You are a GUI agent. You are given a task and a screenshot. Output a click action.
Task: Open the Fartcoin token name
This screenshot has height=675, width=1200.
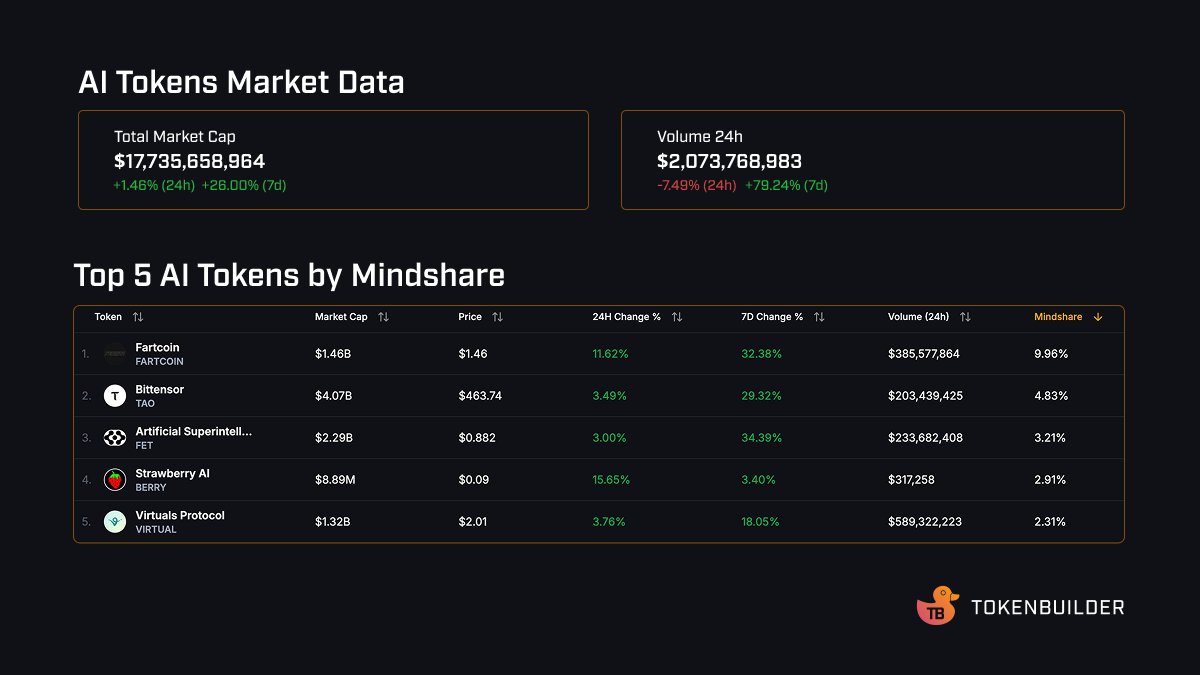157,347
